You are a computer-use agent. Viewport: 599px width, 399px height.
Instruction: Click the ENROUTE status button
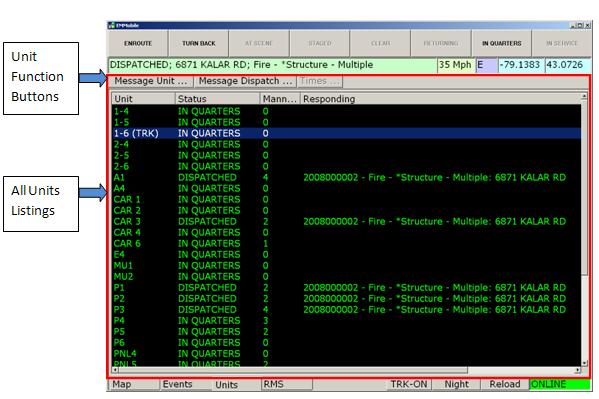[x=138, y=43]
